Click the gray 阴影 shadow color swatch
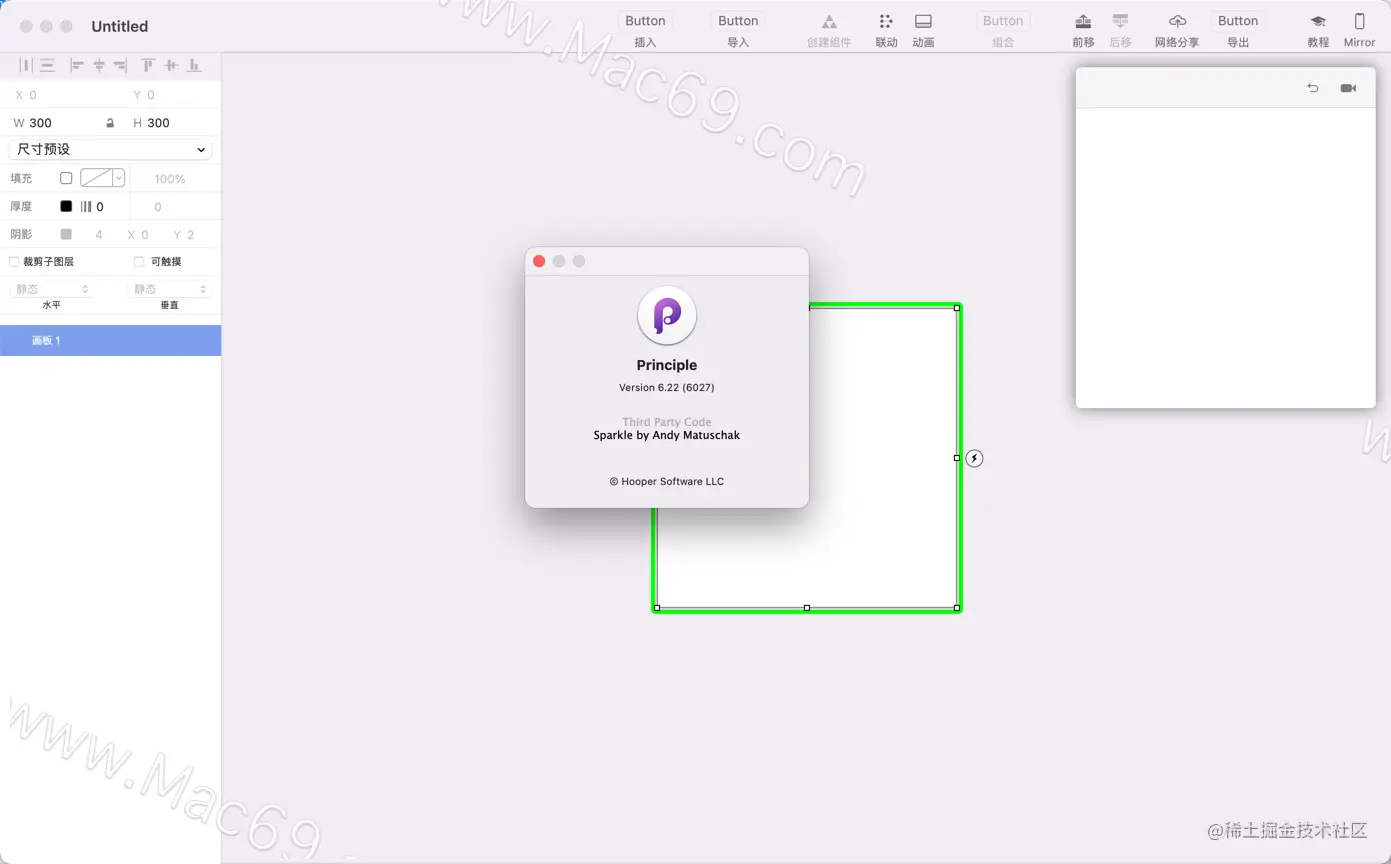This screenshot has height=864, width=1391. click(x=66, y=234)
